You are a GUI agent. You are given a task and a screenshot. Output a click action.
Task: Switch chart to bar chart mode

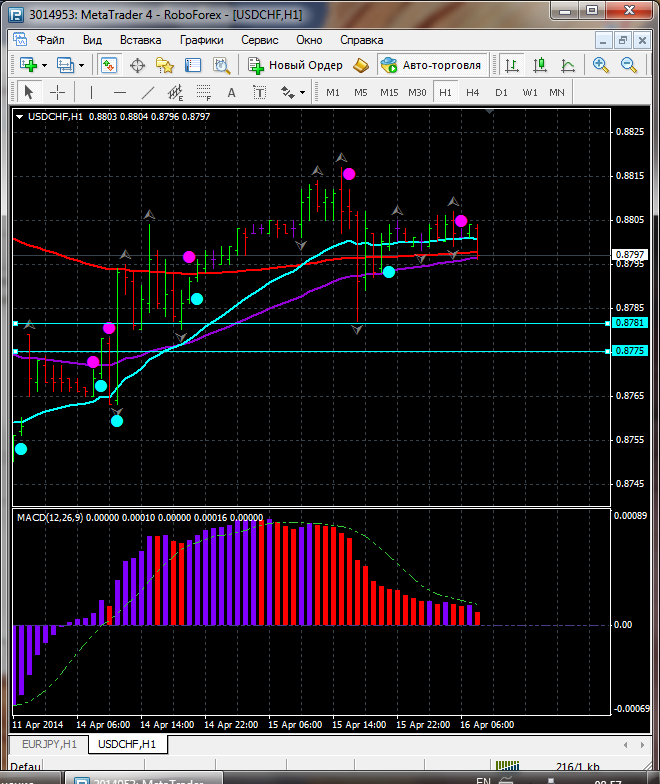point(512,65)
